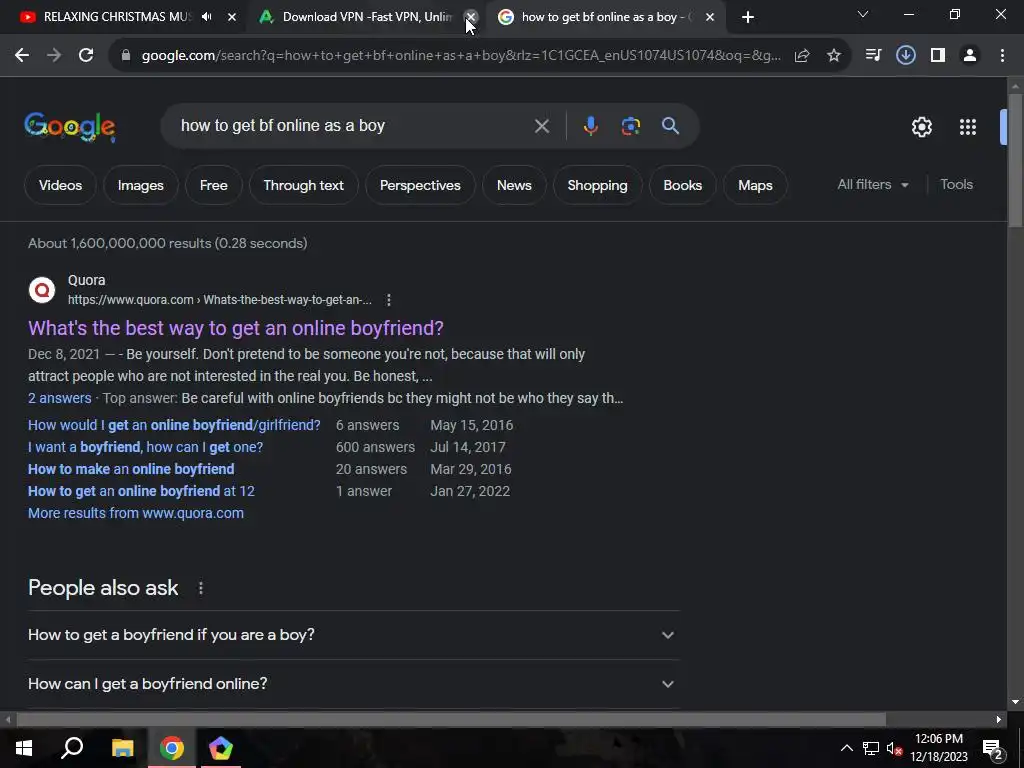Select the Free filter chip
This screenshot has height=768, width=1024.
[214, 185]
